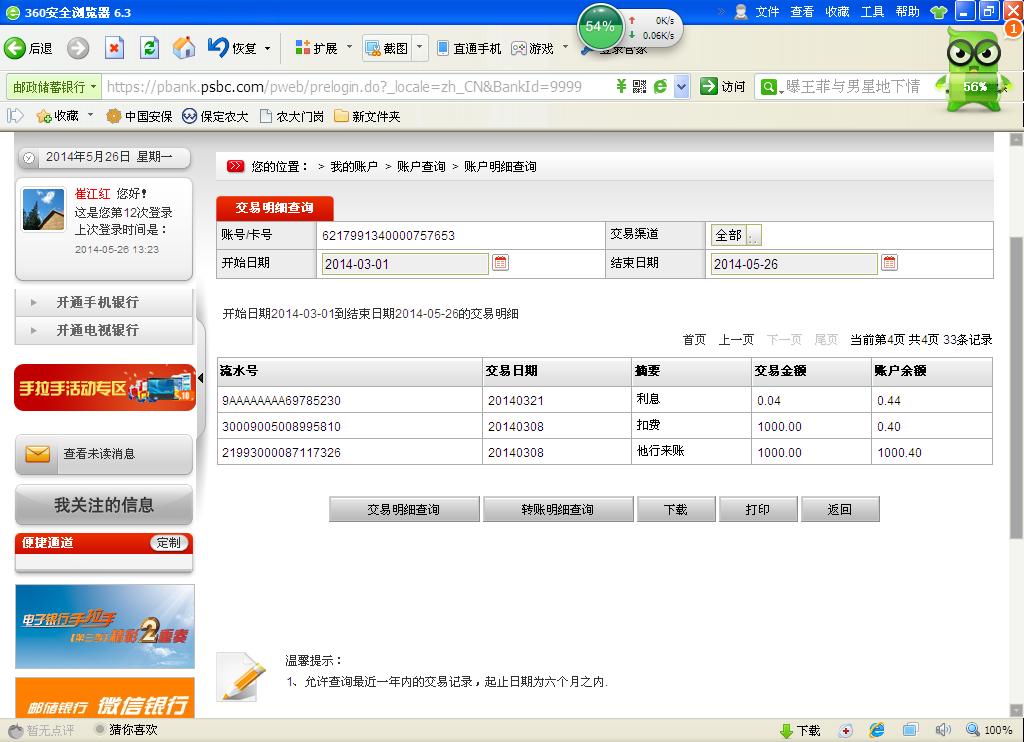Click the envelope unread messages icon
This screenshot has width=1024, height=742.
[x=38, y=454]
